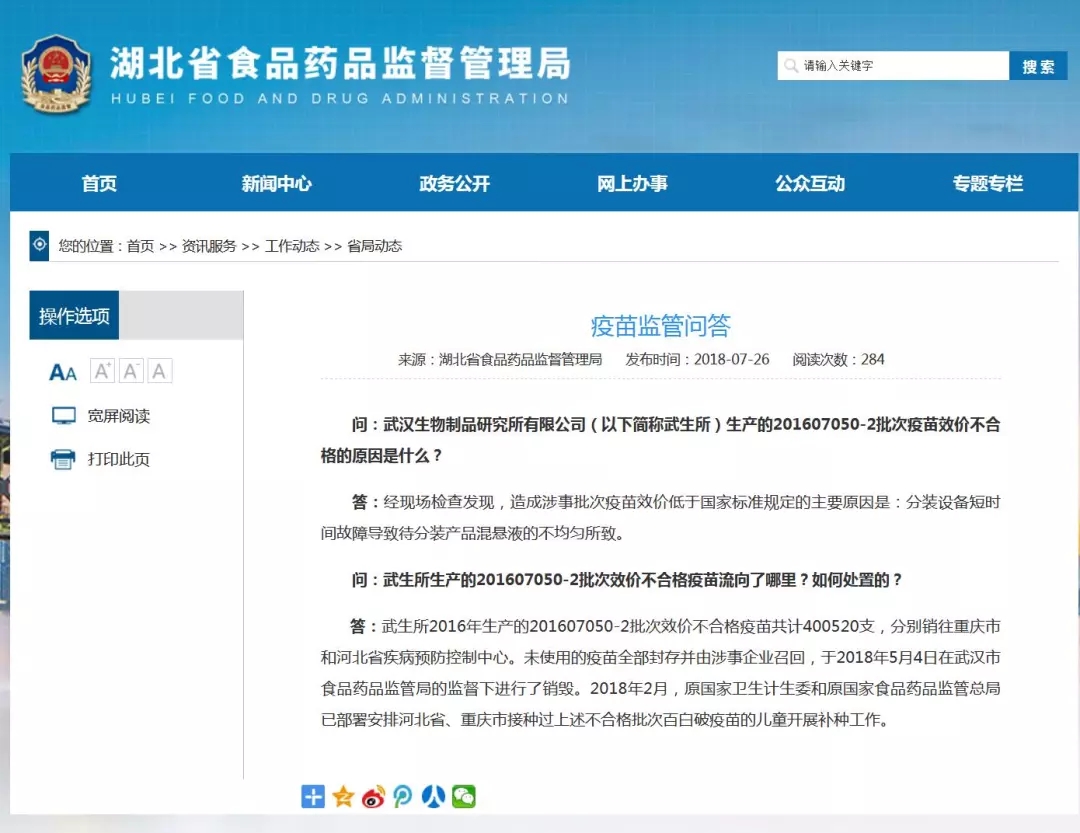Open breadcrumb link 资讯服务
Screen dimensions: 1080x833
click(209, 246)
